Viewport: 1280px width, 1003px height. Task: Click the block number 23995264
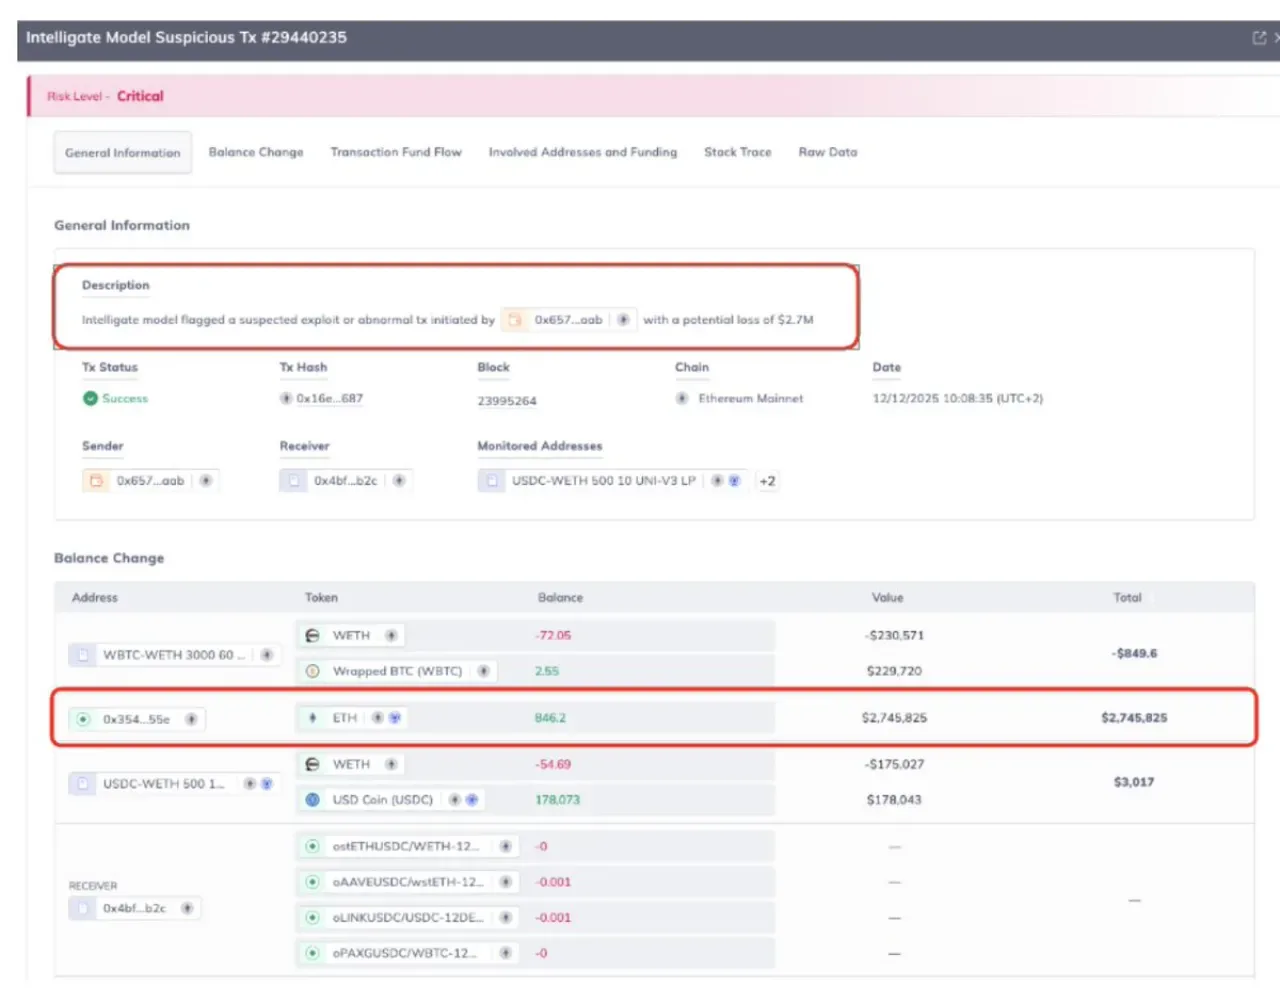tap(507, 401)
